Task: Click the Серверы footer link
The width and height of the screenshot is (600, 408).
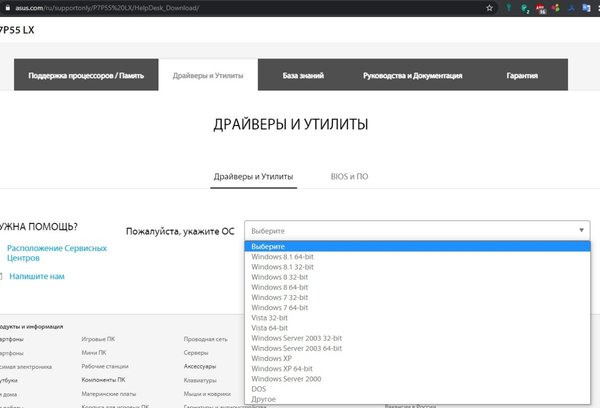Action: 196,353
